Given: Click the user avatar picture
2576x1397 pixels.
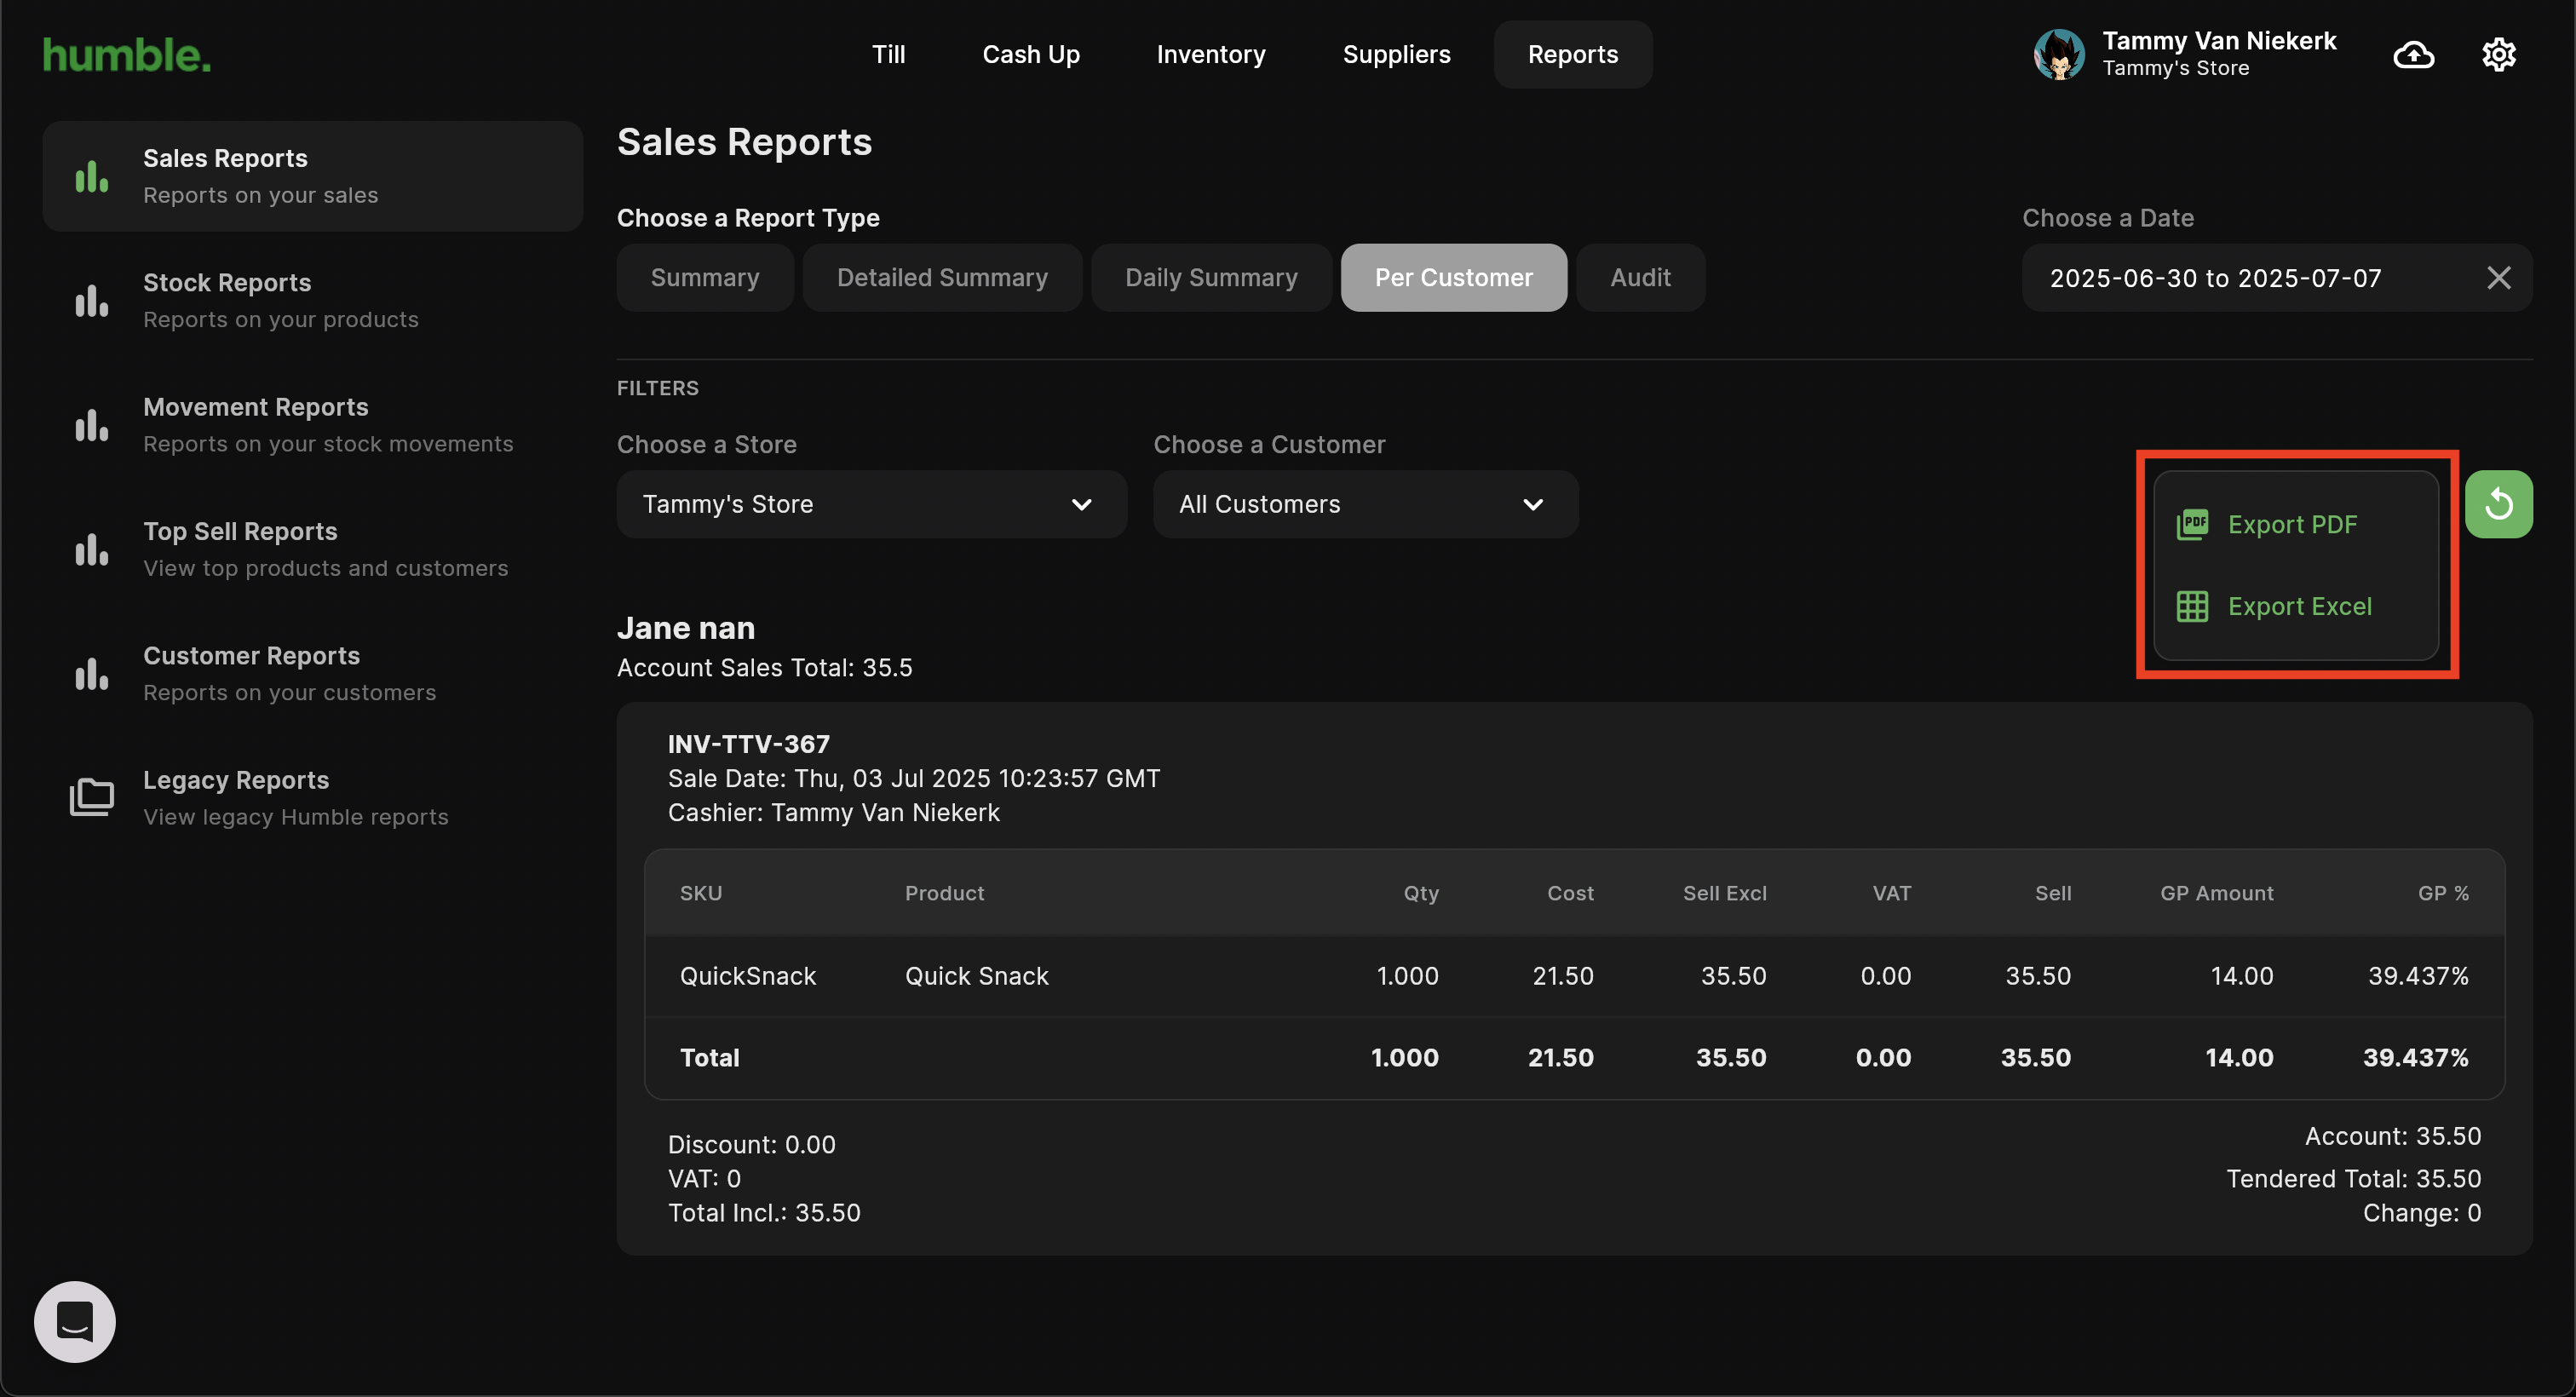Looking at the screenshot, I should [2059, 54].
